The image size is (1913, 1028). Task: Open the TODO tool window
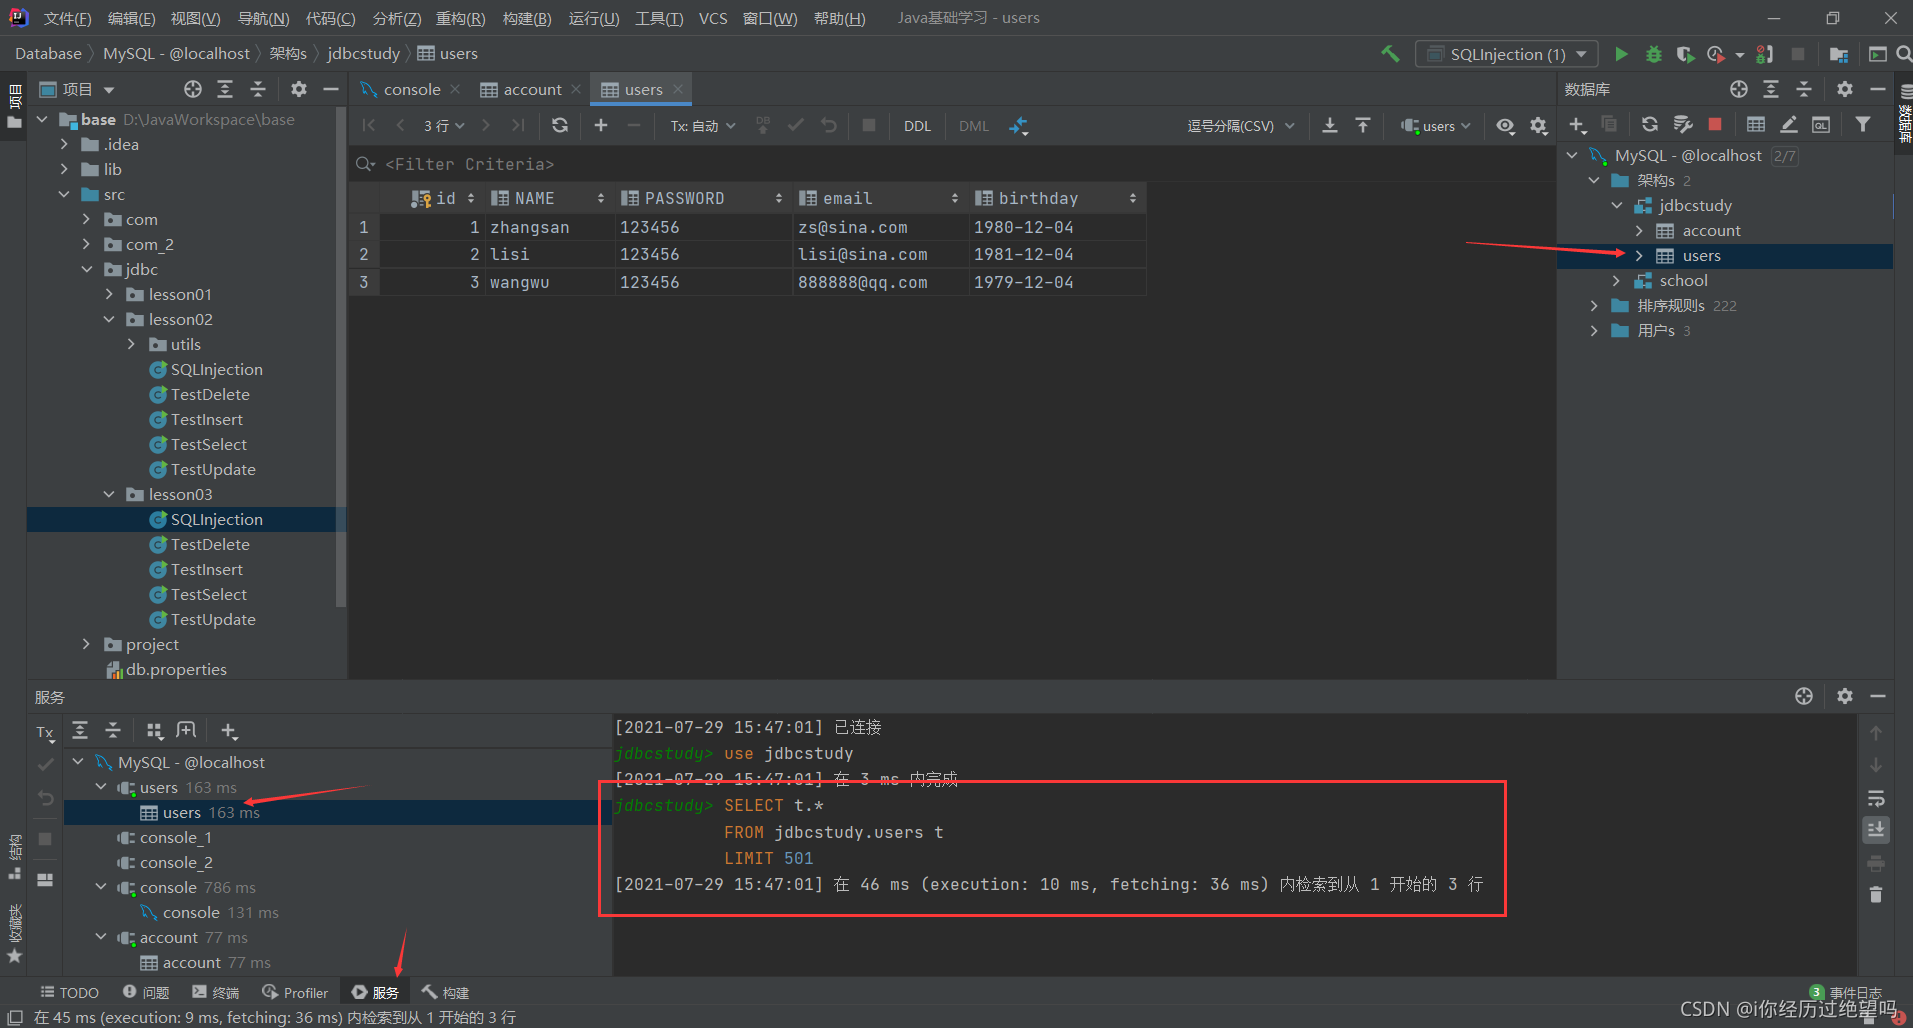[69, 992]
